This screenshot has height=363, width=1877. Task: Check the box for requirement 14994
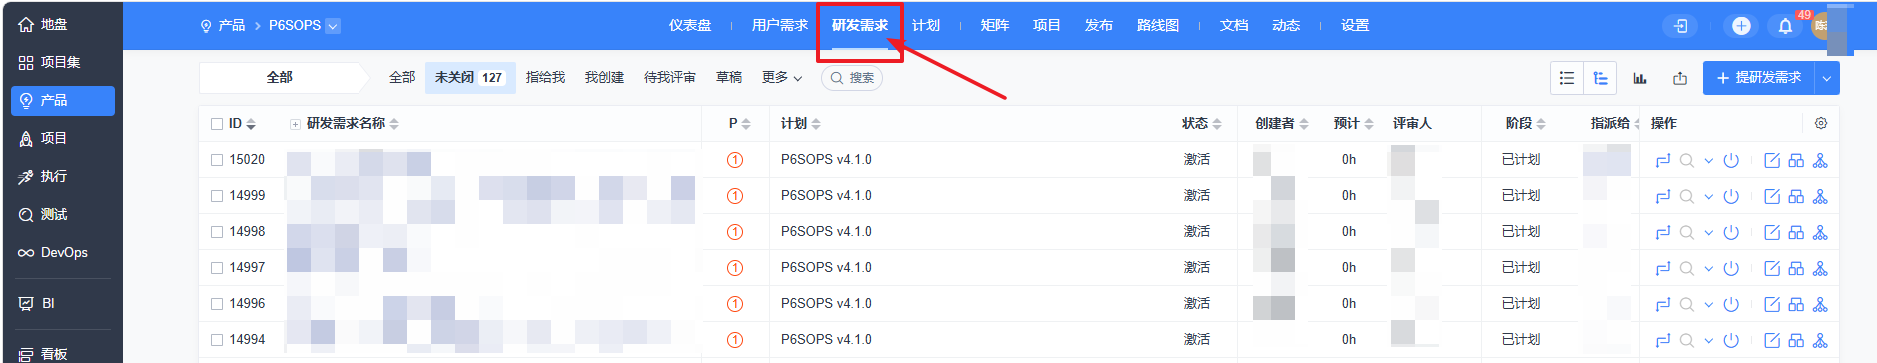(x=217, y=340)
